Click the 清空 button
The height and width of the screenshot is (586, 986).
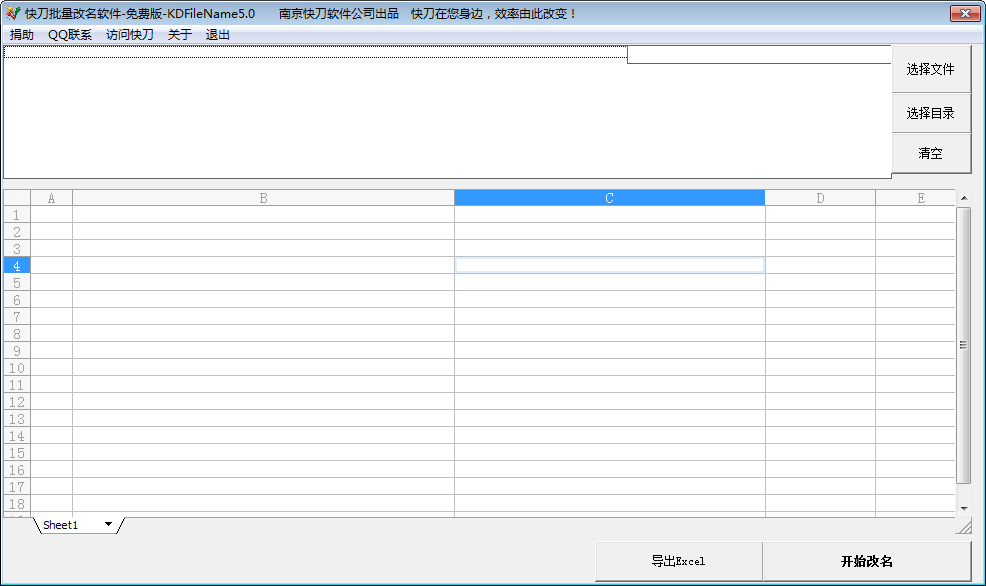click(931, 153)
